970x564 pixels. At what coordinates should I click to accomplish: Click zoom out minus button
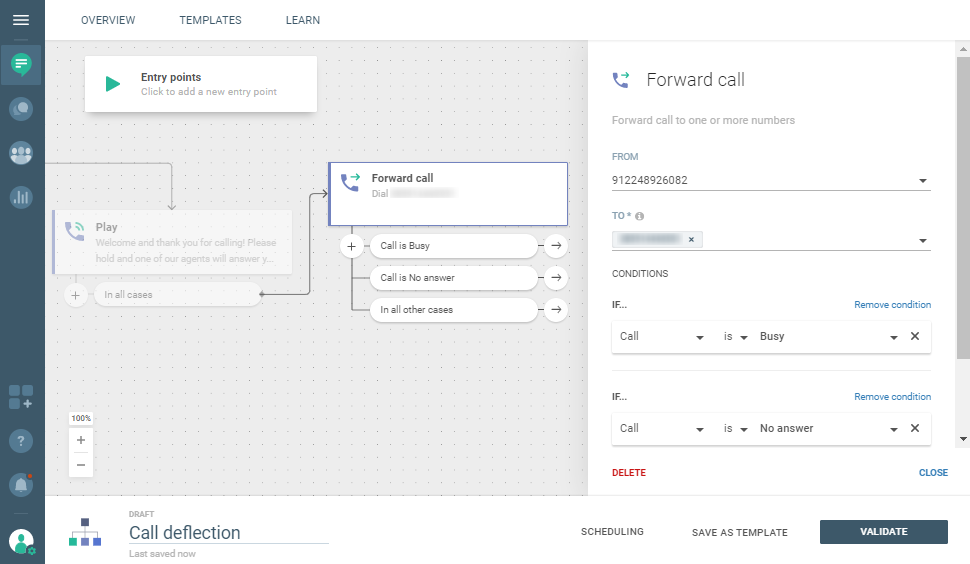pos(81,465)
